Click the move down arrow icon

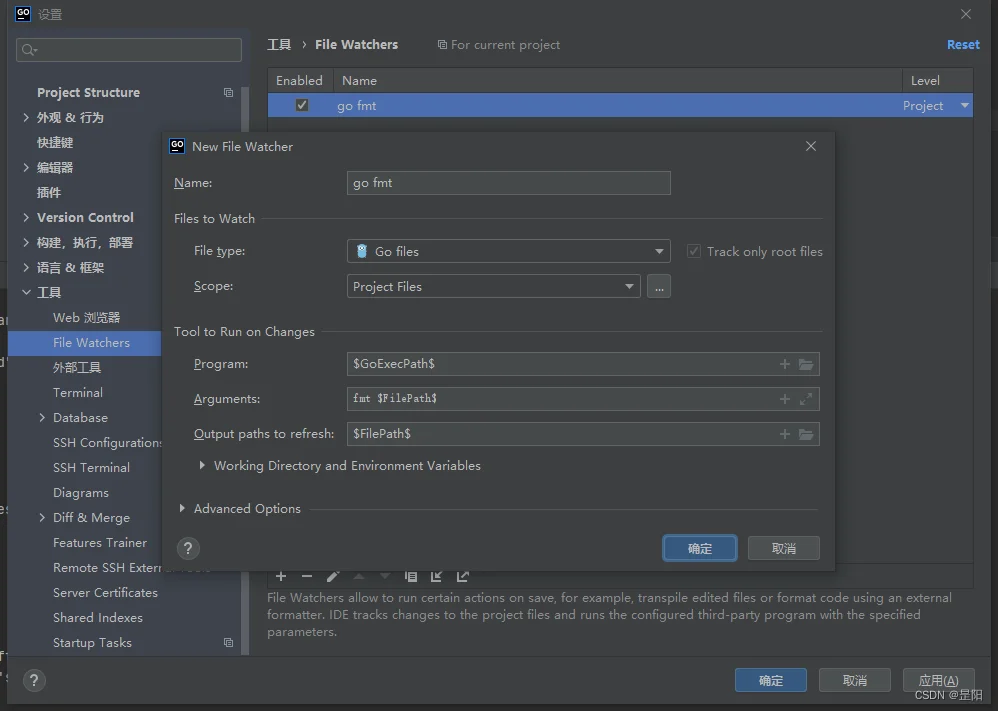click(x=385, y=576)
